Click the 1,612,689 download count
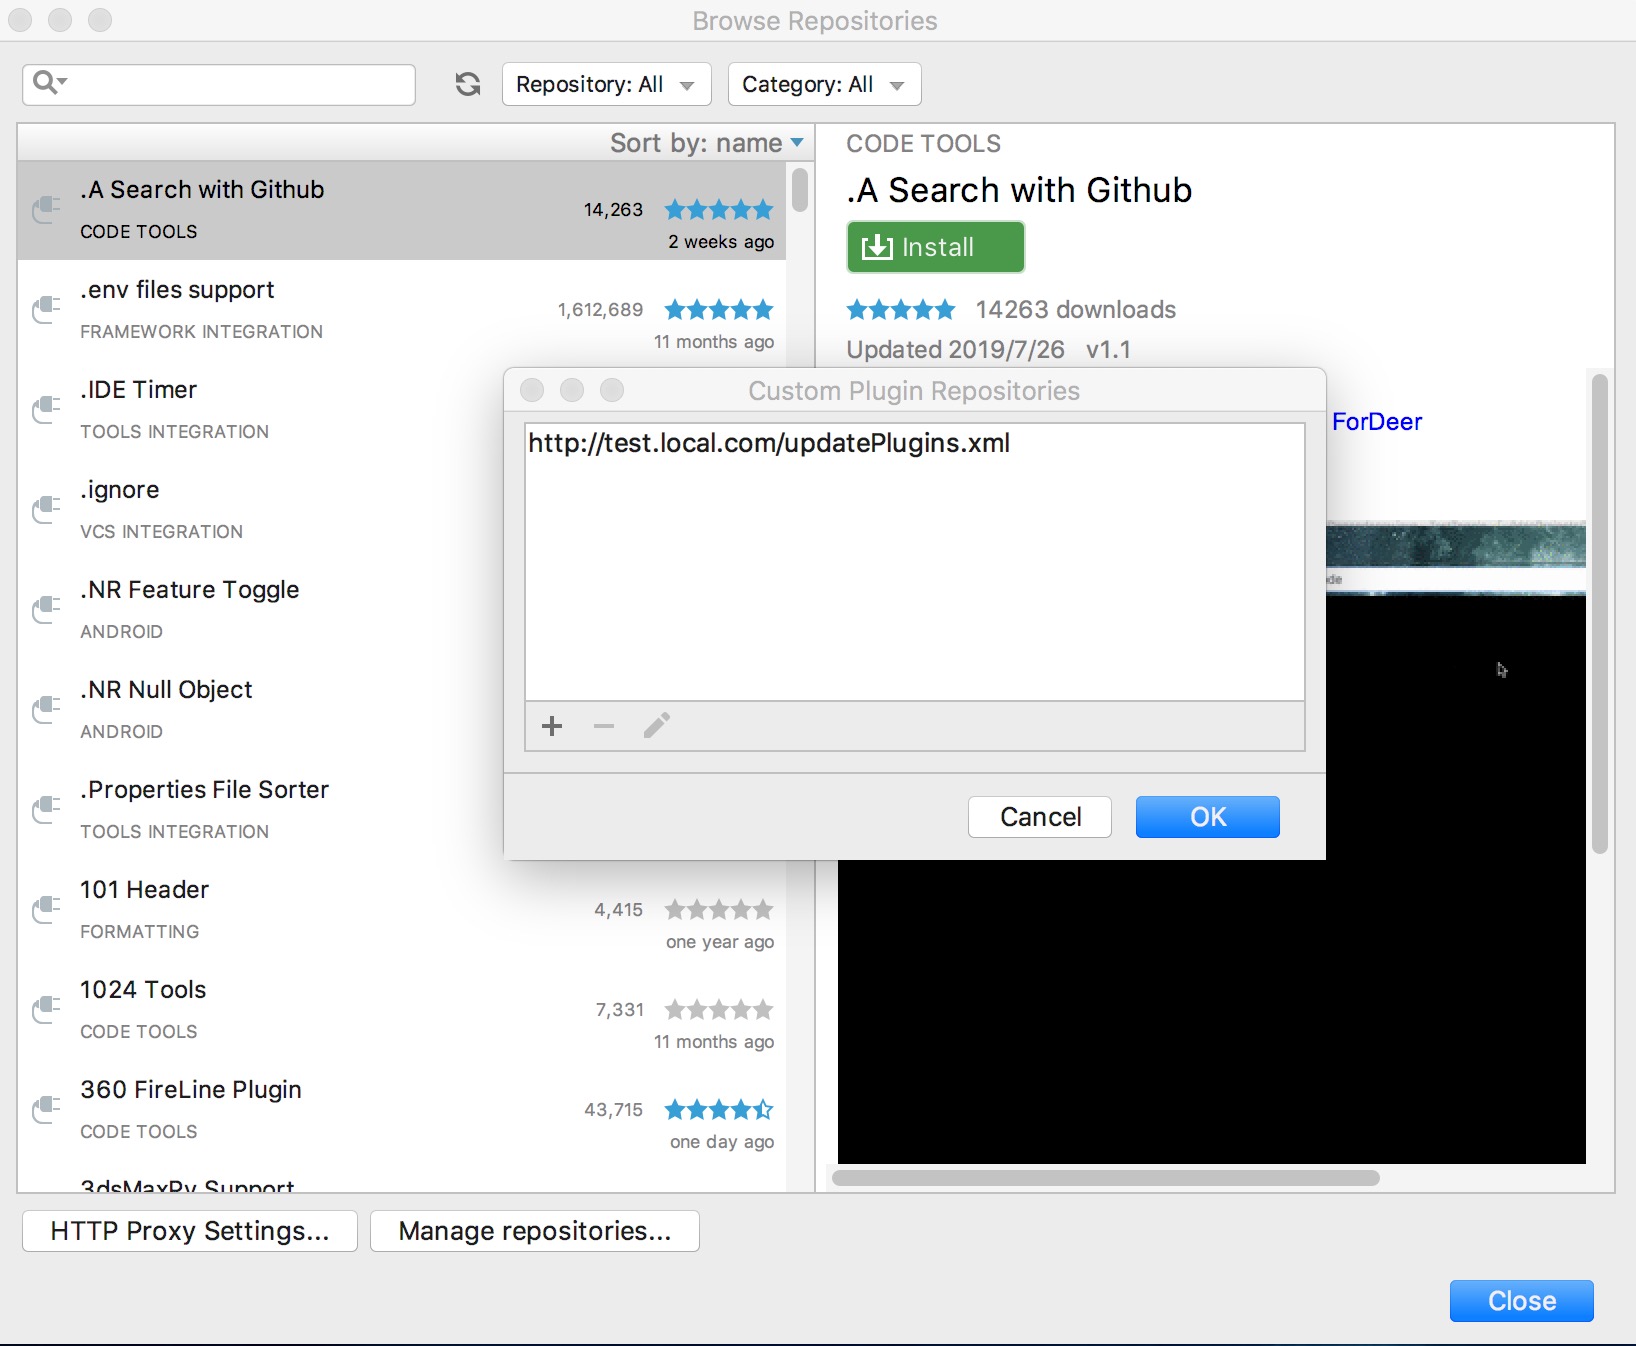 coord(600,310)
